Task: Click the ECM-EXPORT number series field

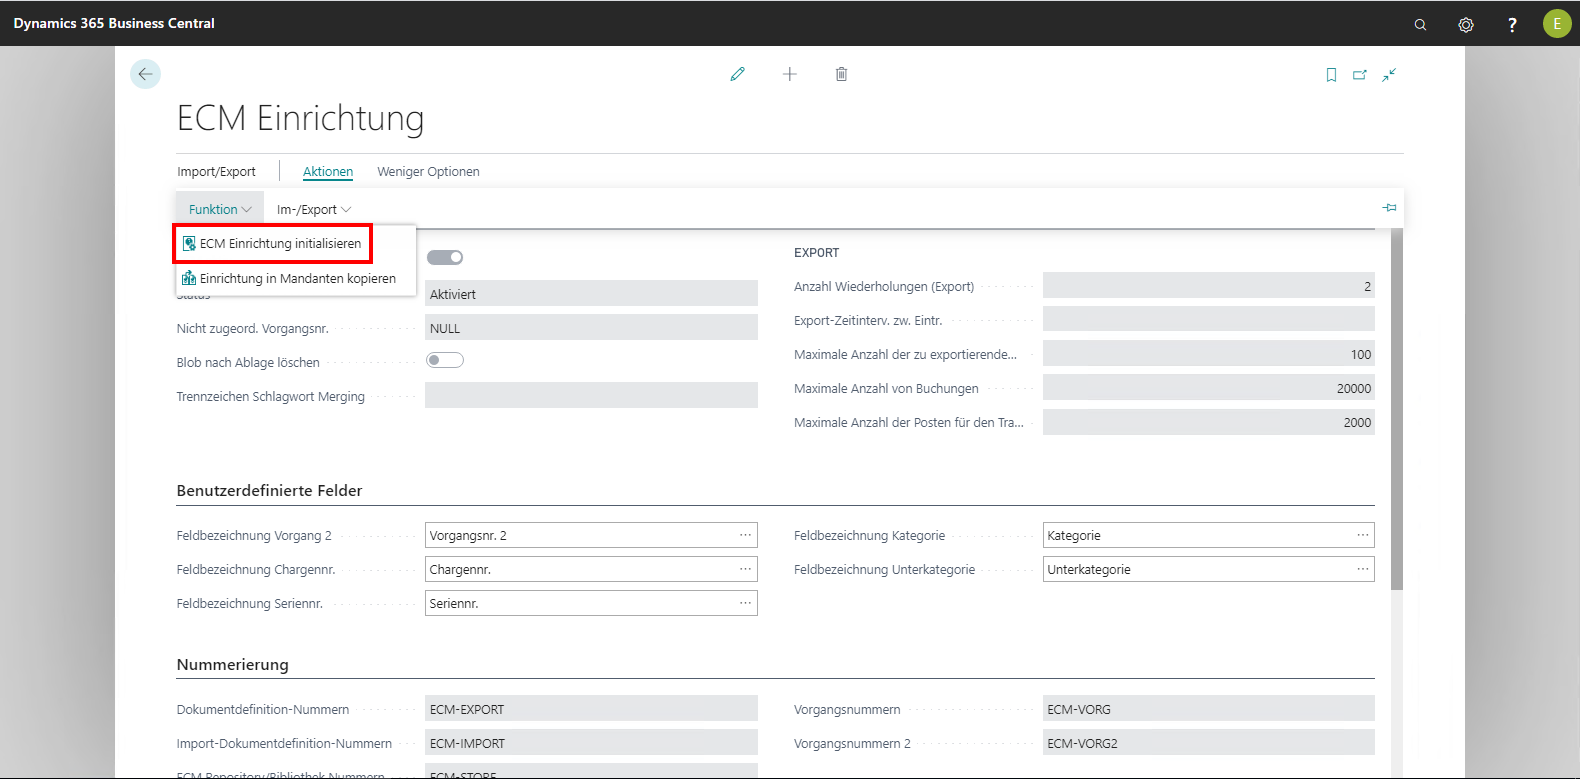Action: click(x=591, y=709)
